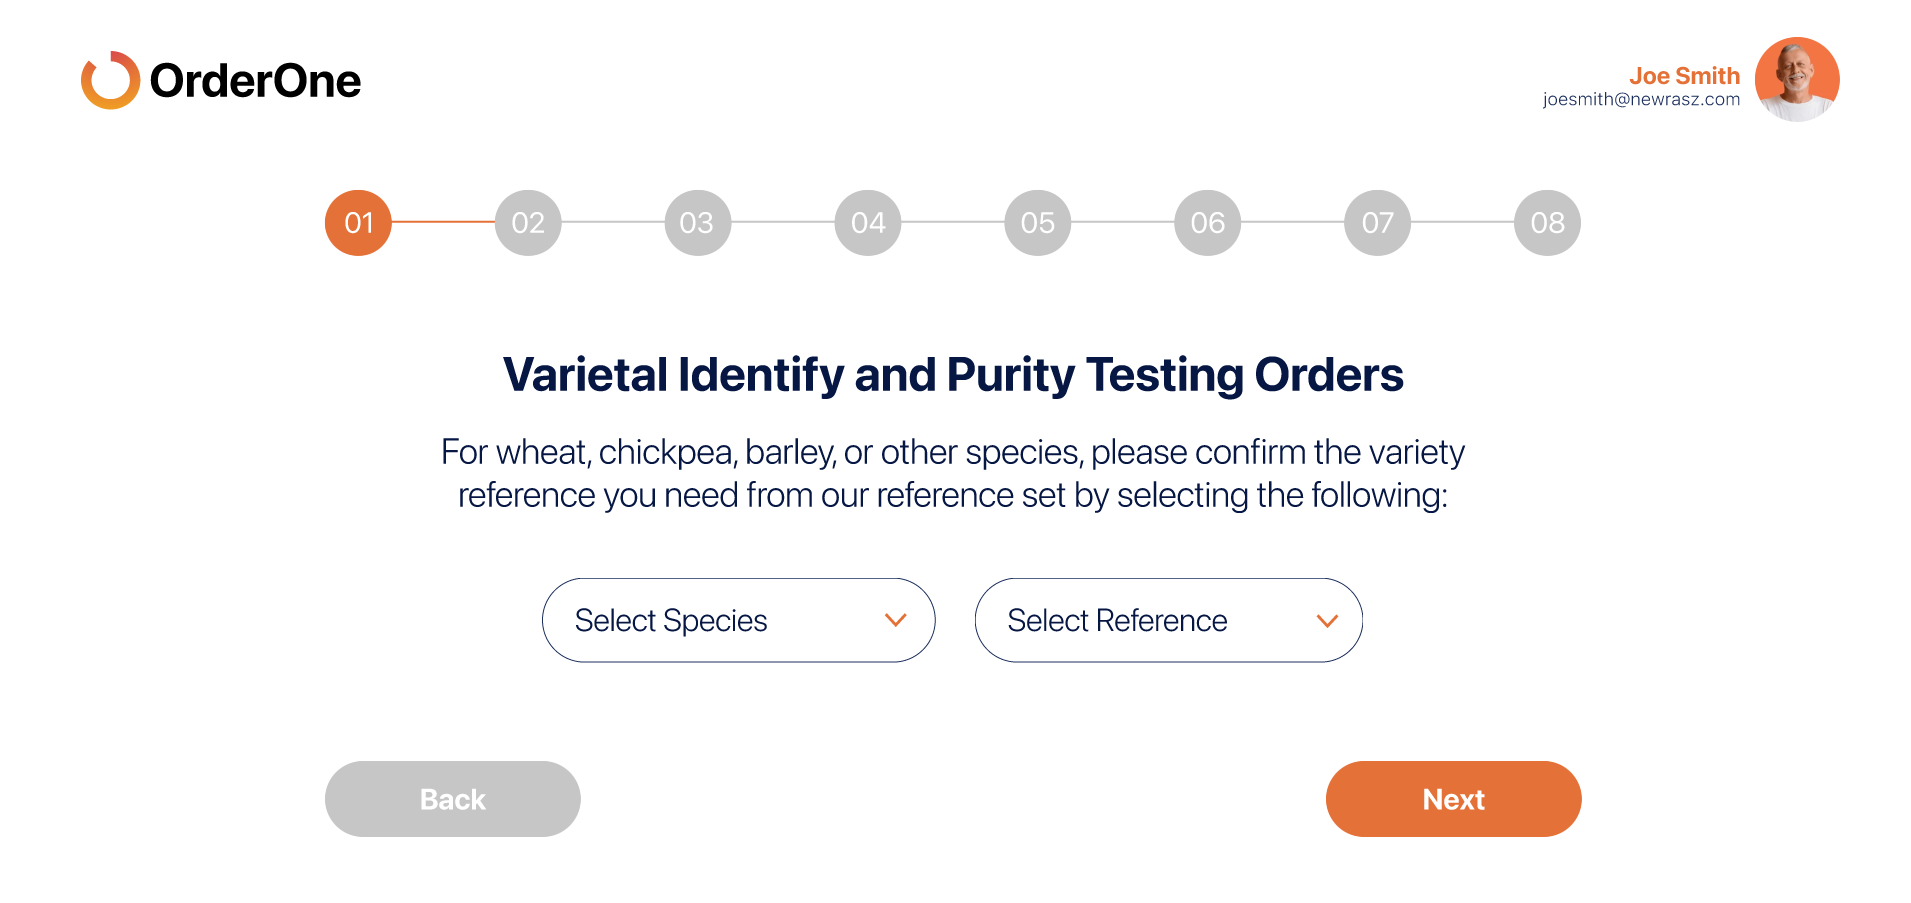
Task: Go to step 07 circle
Action: (1378, 223)
